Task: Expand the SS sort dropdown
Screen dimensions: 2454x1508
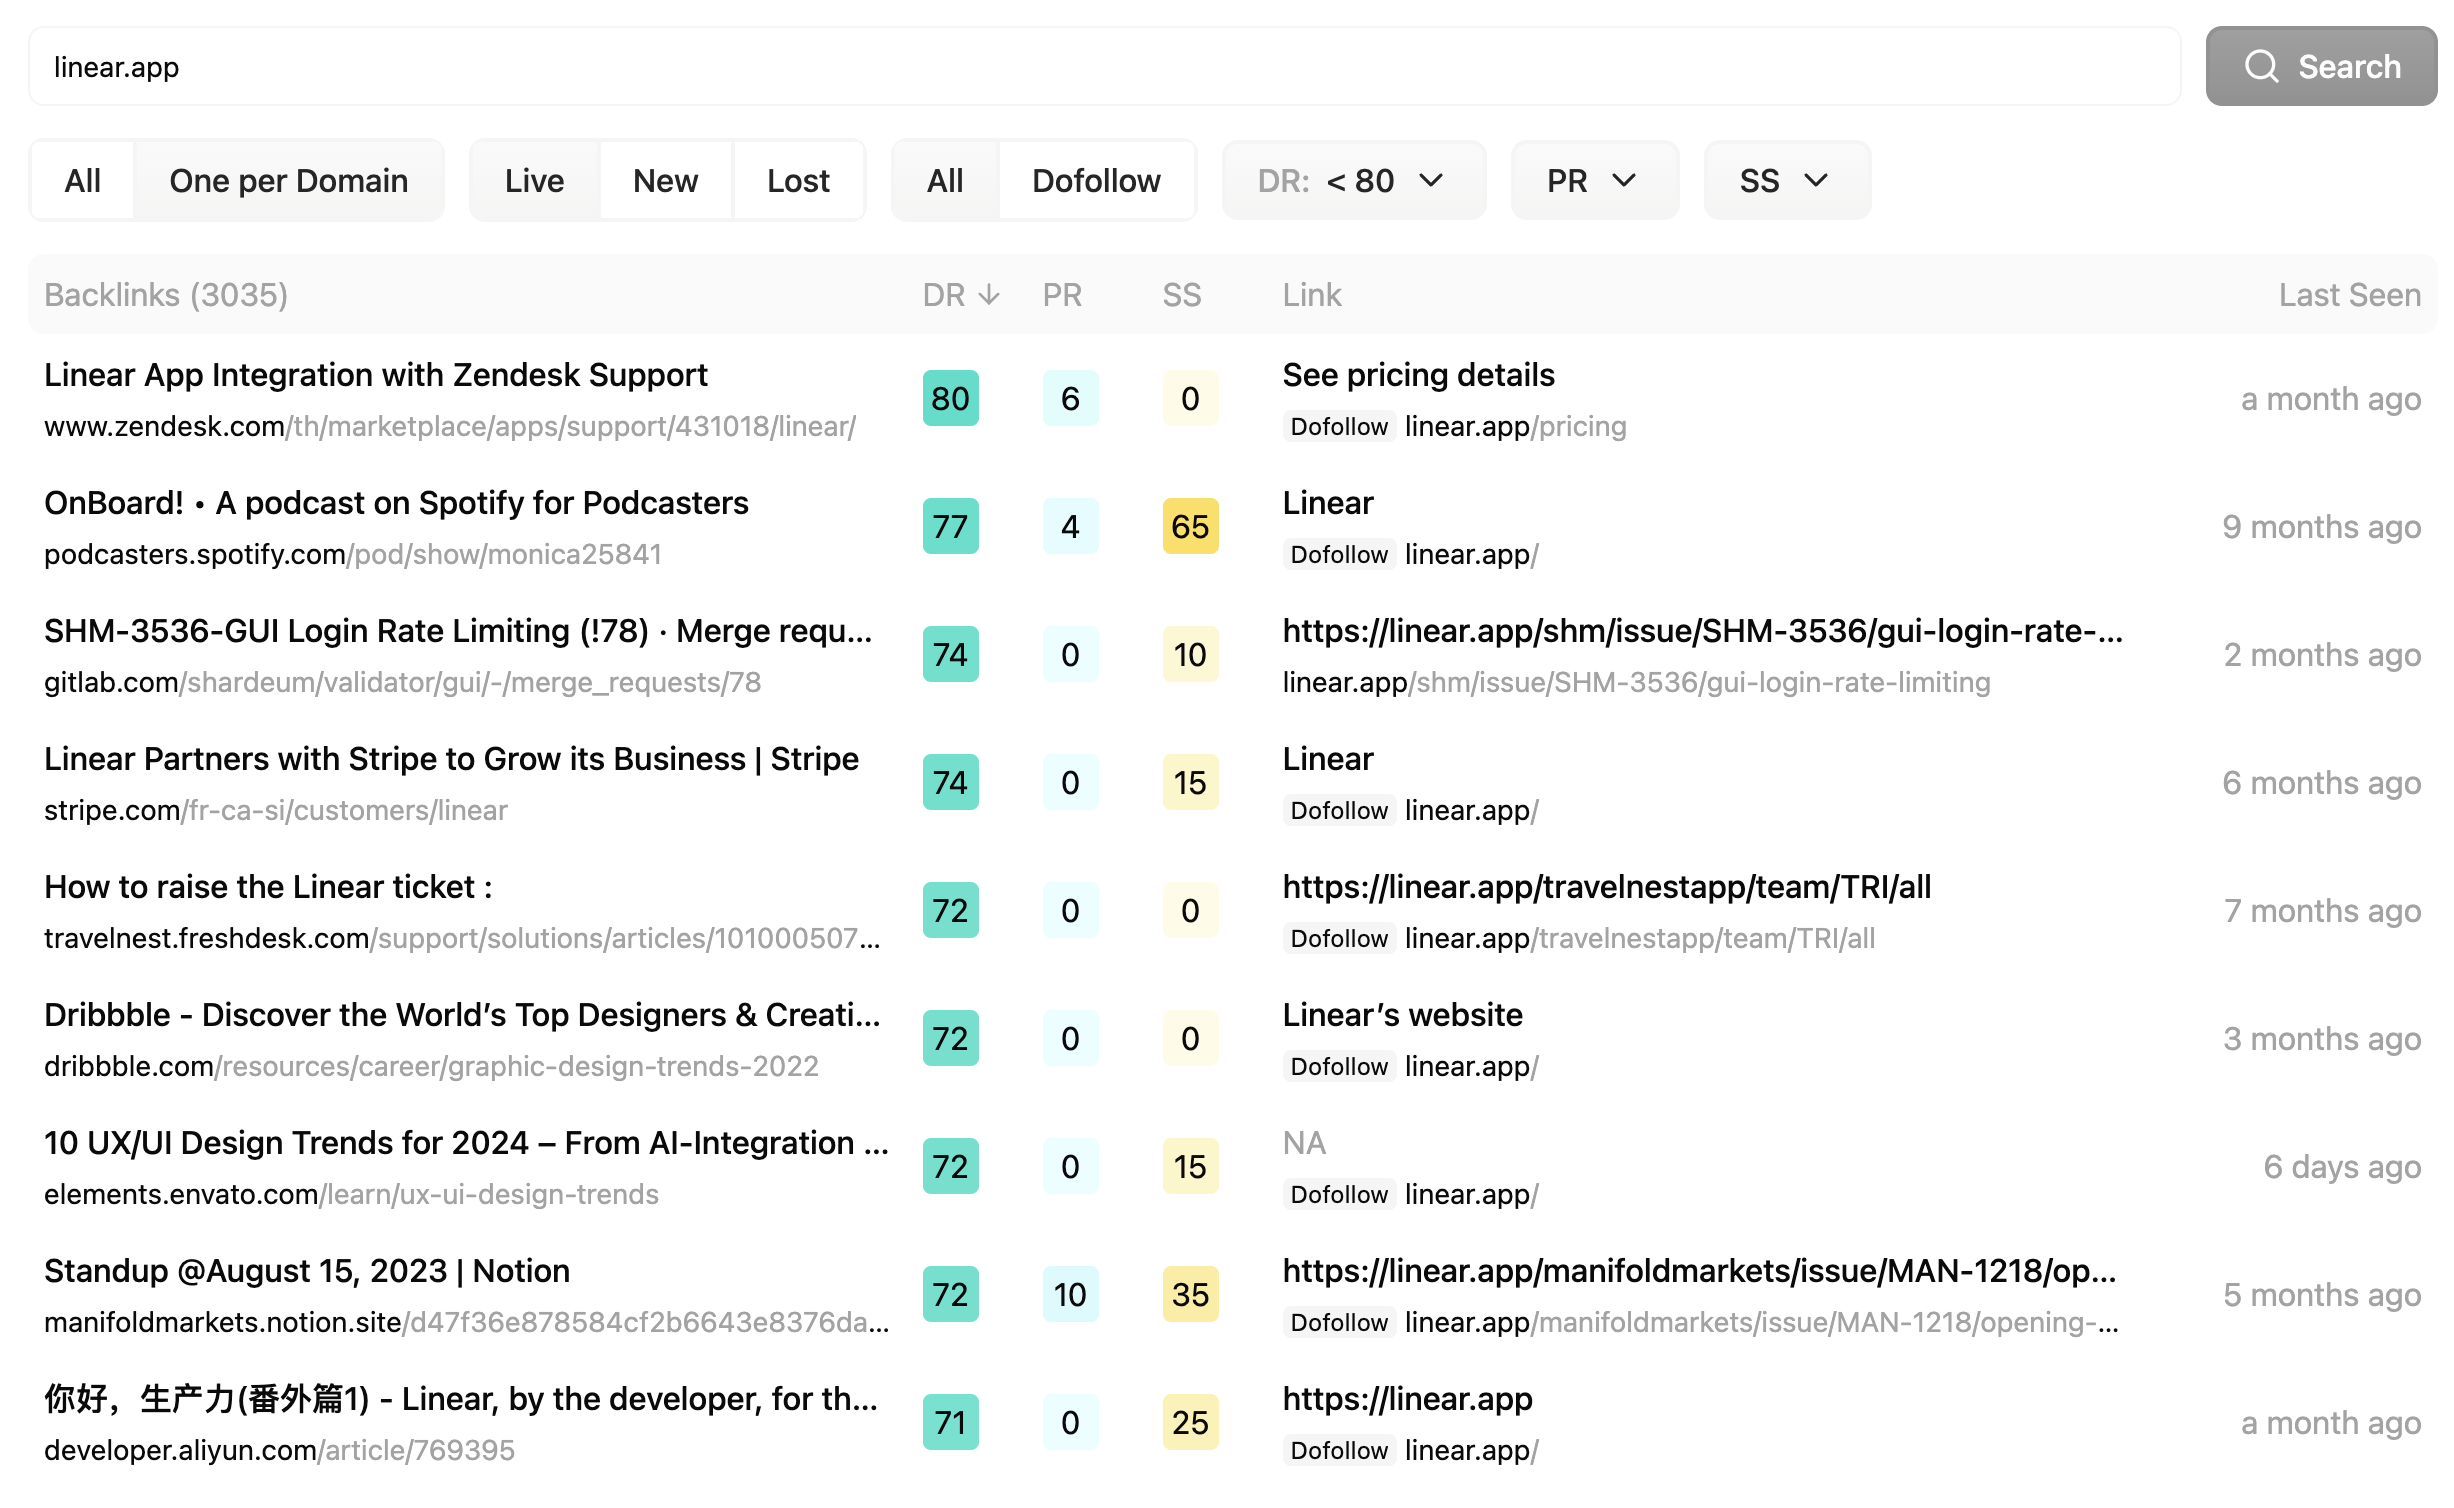Action: click(x=1783, y=177)
